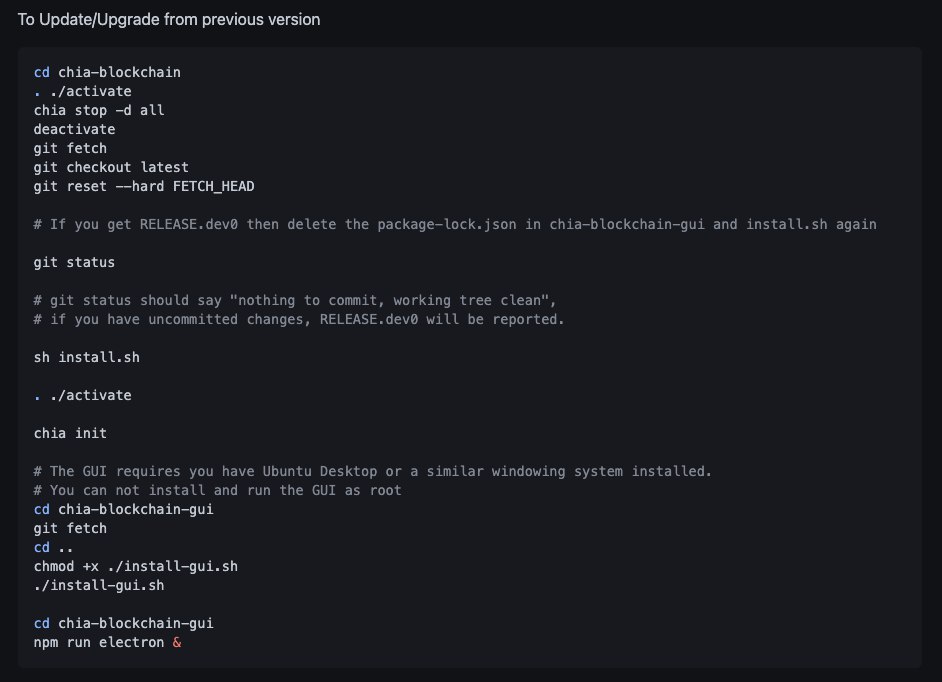
Task: Click the "cd chia-blockchain" first code line
Action: pyautogui.click(x=107, y=73)
